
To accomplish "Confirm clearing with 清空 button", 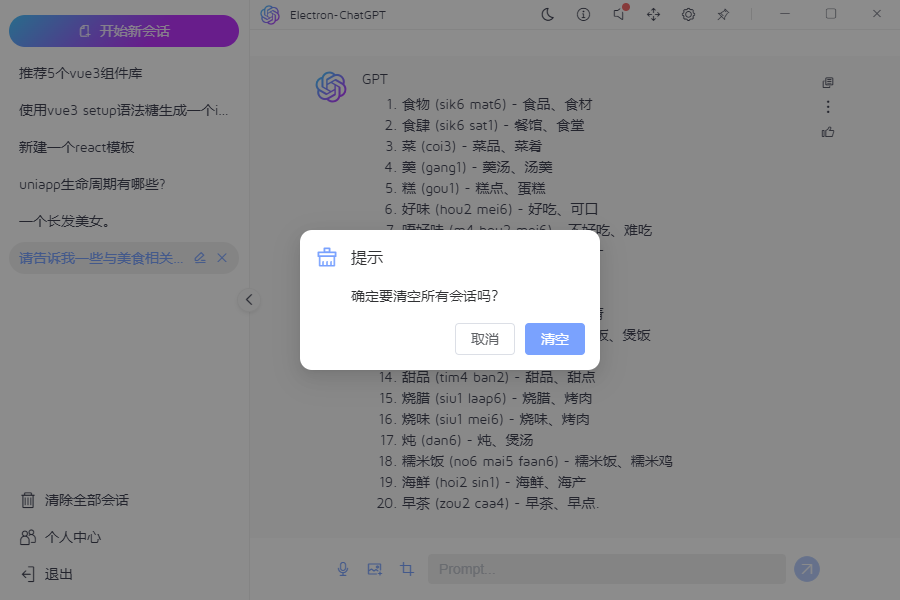I will (555, 339).
